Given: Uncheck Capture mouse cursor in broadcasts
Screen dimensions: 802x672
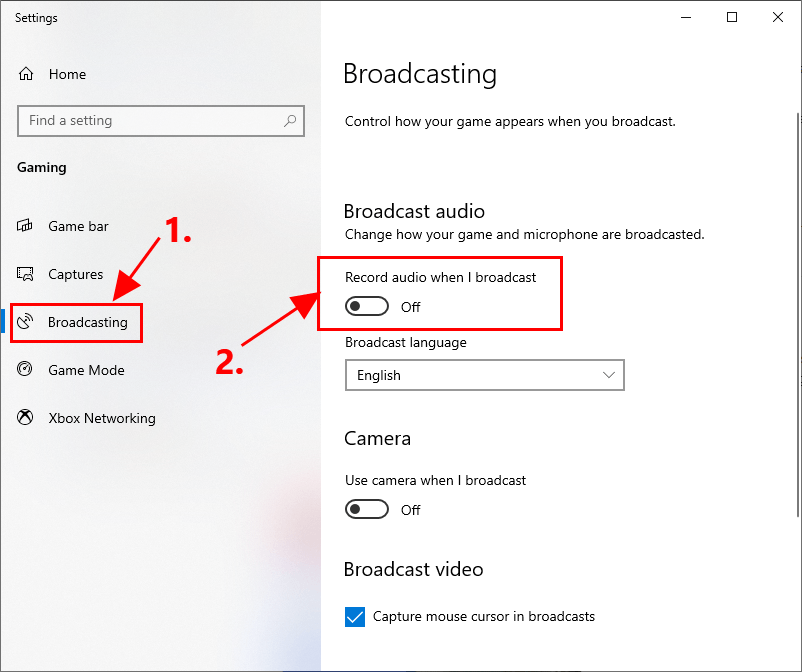Looking at the screenshot, I should [355, 617].
